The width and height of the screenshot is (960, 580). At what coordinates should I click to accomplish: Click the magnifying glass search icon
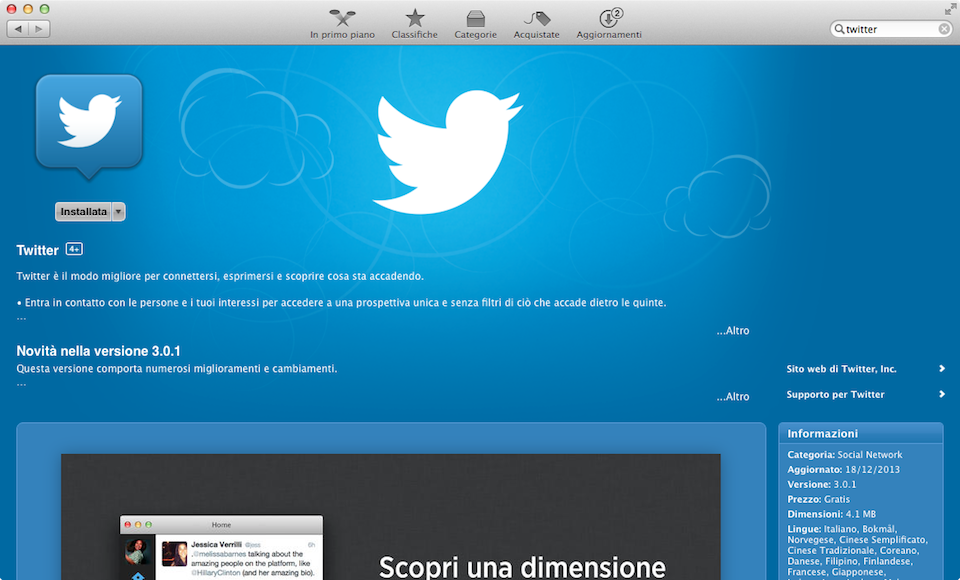(x=839, y=29)
